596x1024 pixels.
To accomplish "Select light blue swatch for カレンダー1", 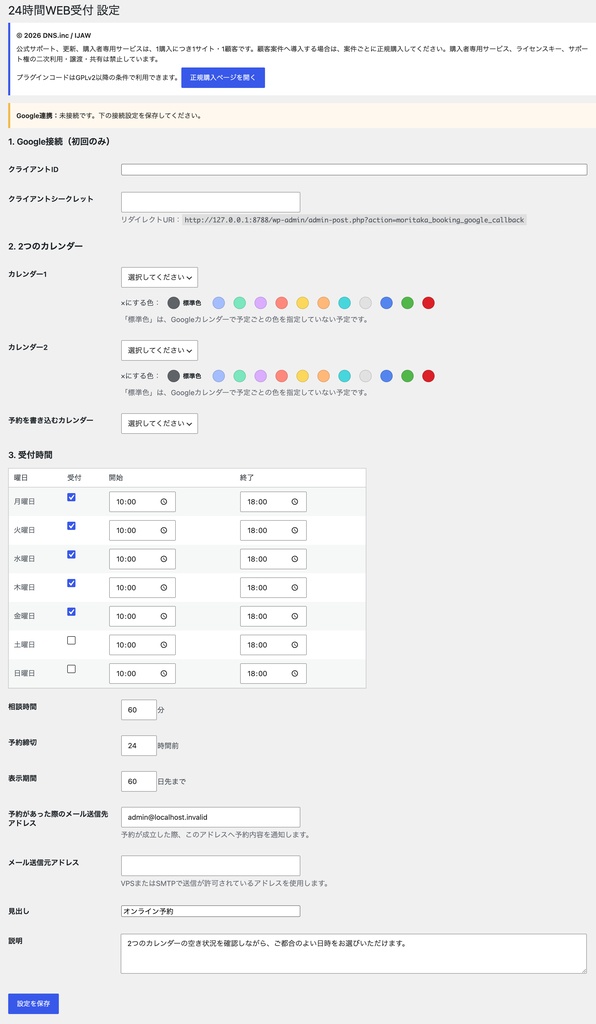I will coord(219,303).
